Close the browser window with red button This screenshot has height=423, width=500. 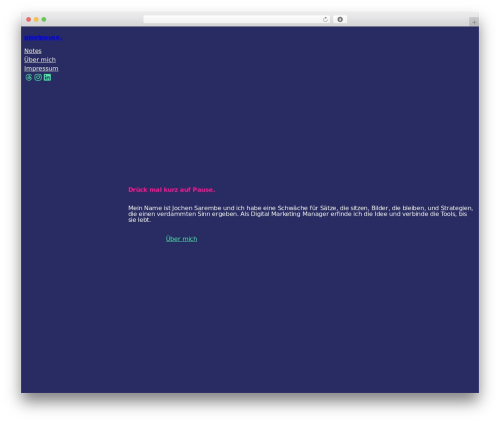[x=29, y=19]
